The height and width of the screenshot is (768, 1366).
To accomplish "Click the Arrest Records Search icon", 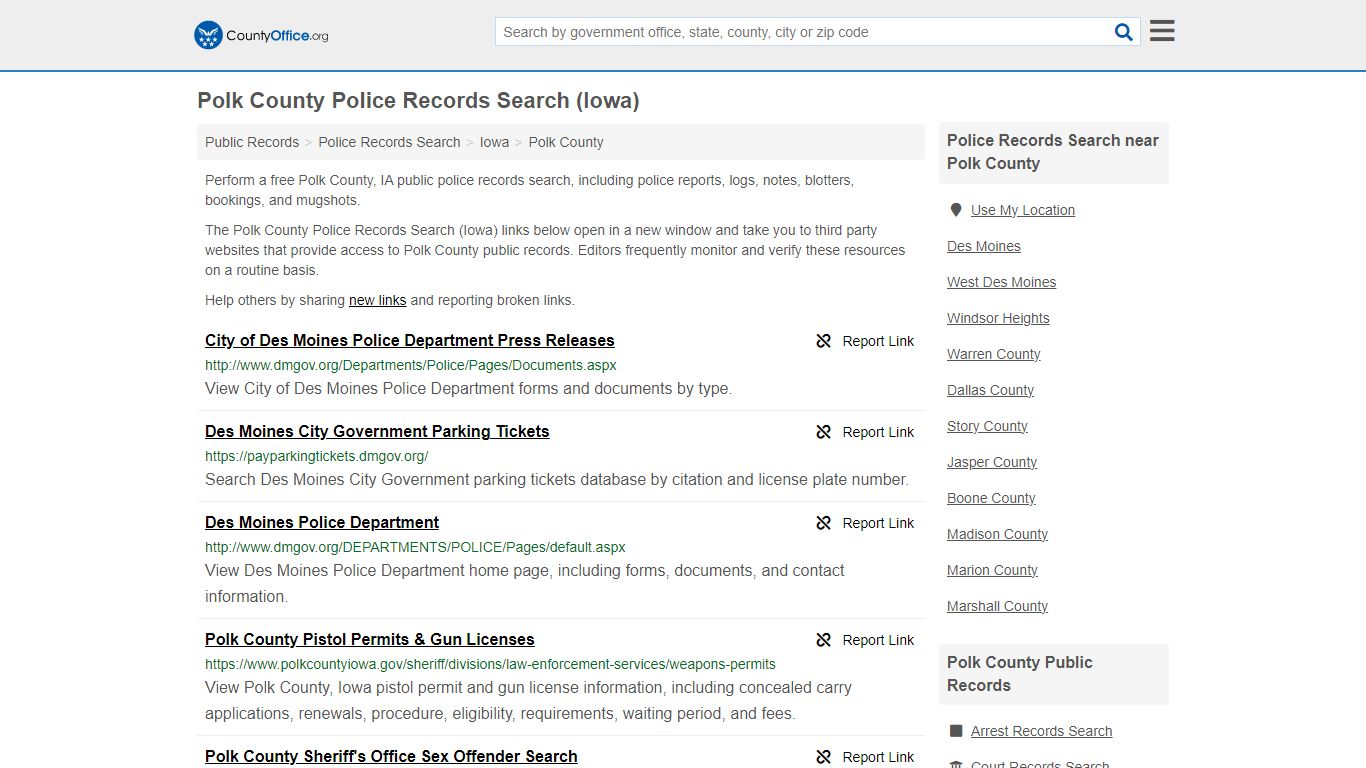I will 956,731.
